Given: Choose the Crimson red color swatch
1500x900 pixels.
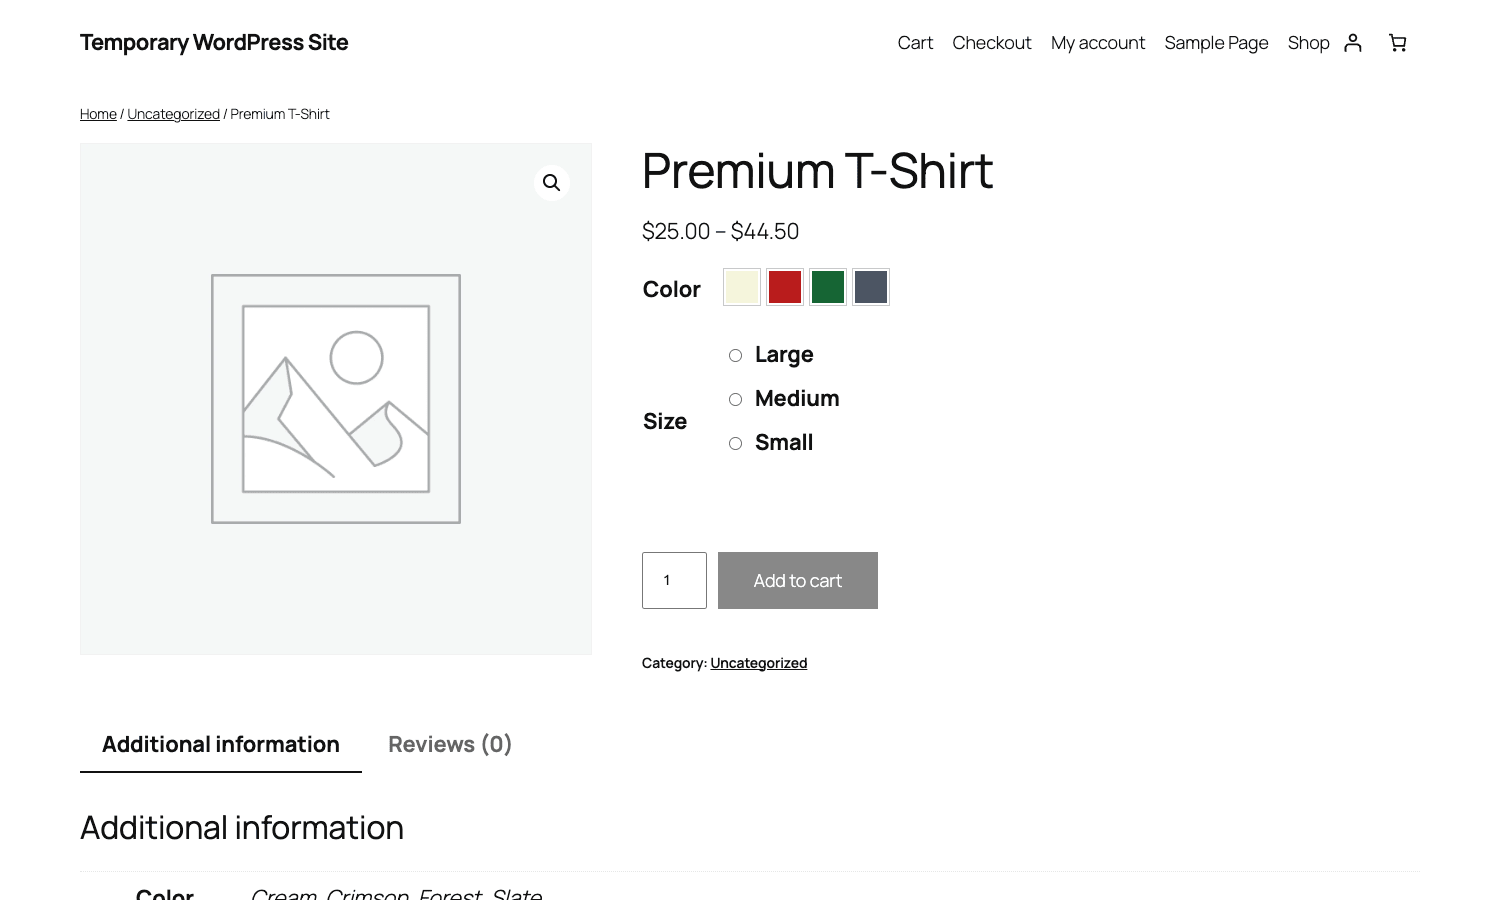Looking at the screenshot, I should click(x=785, y=287).
